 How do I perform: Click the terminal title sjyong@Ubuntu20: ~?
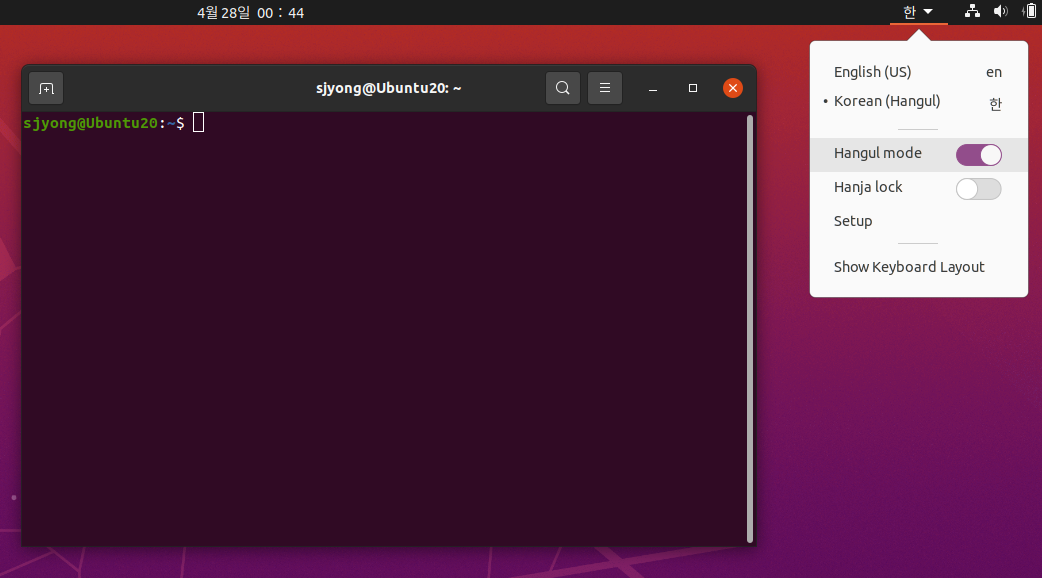[389, 88]
